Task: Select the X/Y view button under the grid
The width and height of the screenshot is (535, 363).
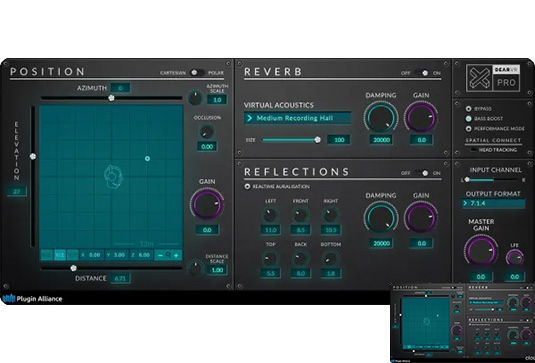Action: point(72,255)
